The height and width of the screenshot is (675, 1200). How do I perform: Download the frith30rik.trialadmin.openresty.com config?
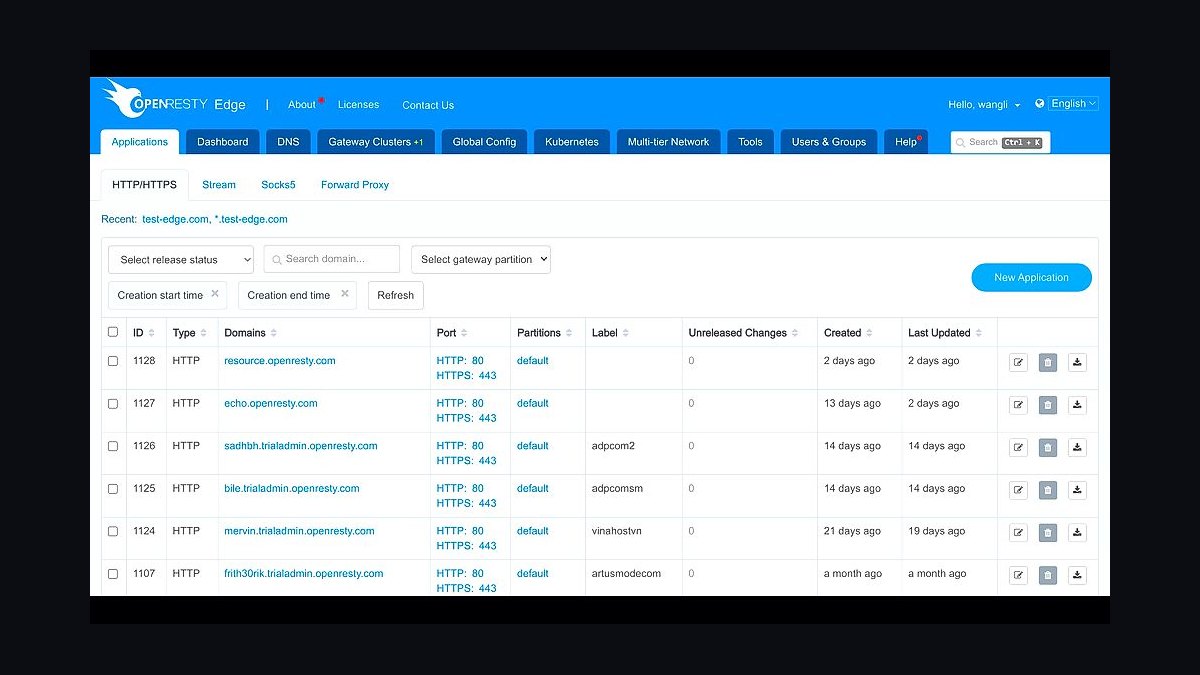pyautogui.click(x=1077, y=575)
